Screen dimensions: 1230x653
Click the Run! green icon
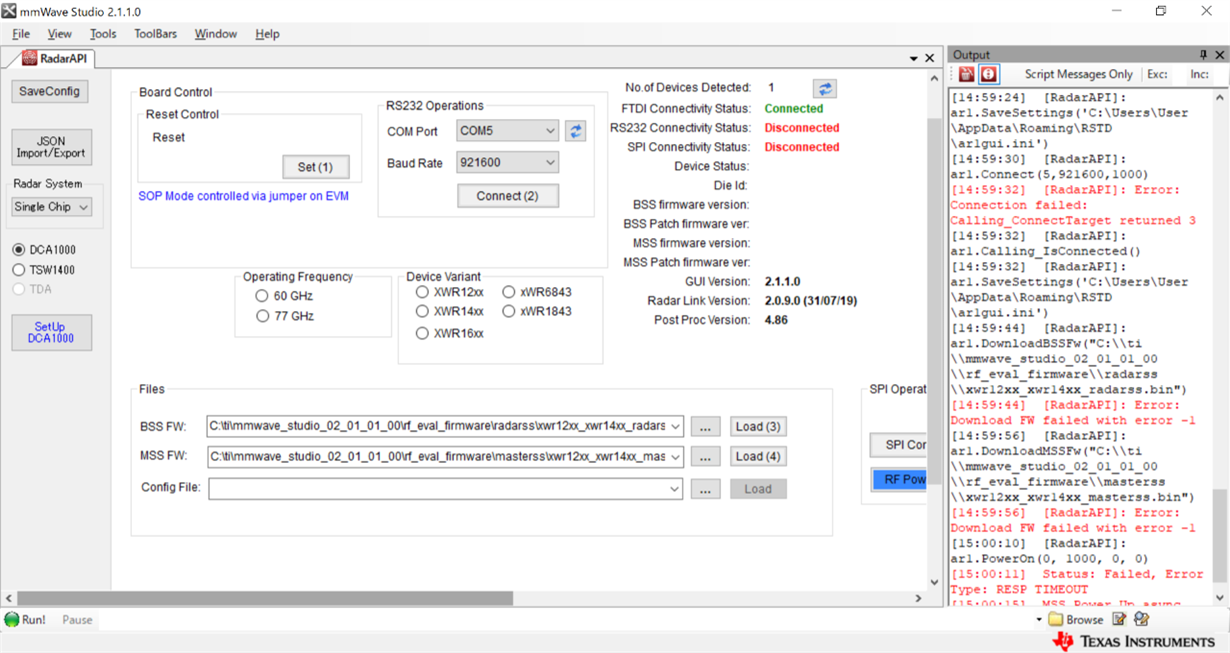pos(12,620)
